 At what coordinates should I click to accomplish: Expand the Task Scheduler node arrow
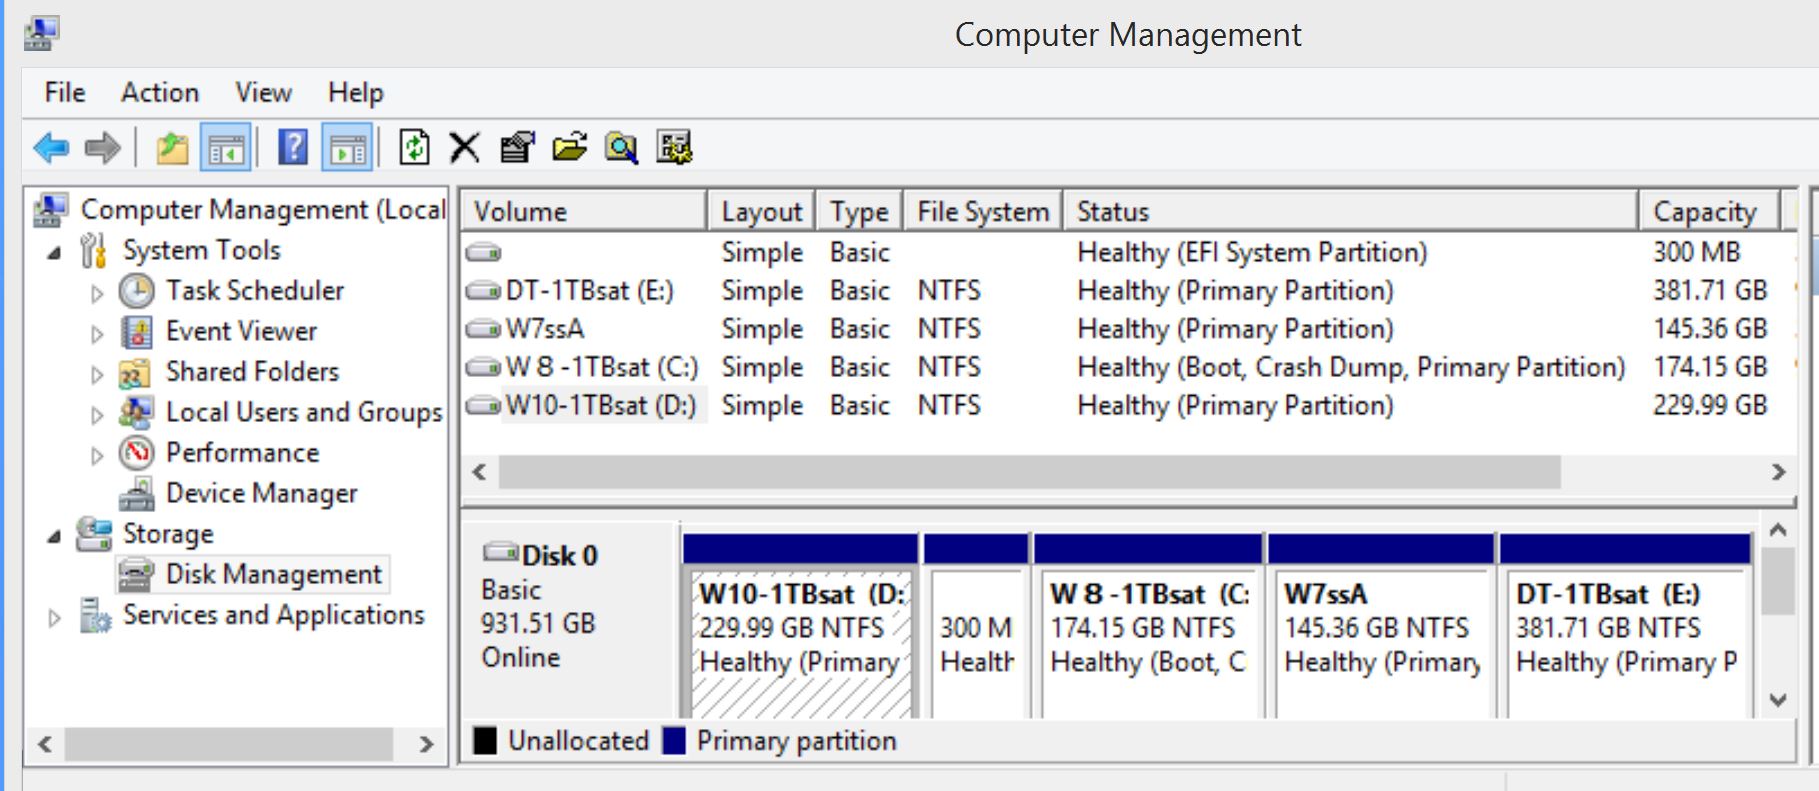(x=97, y=293)
